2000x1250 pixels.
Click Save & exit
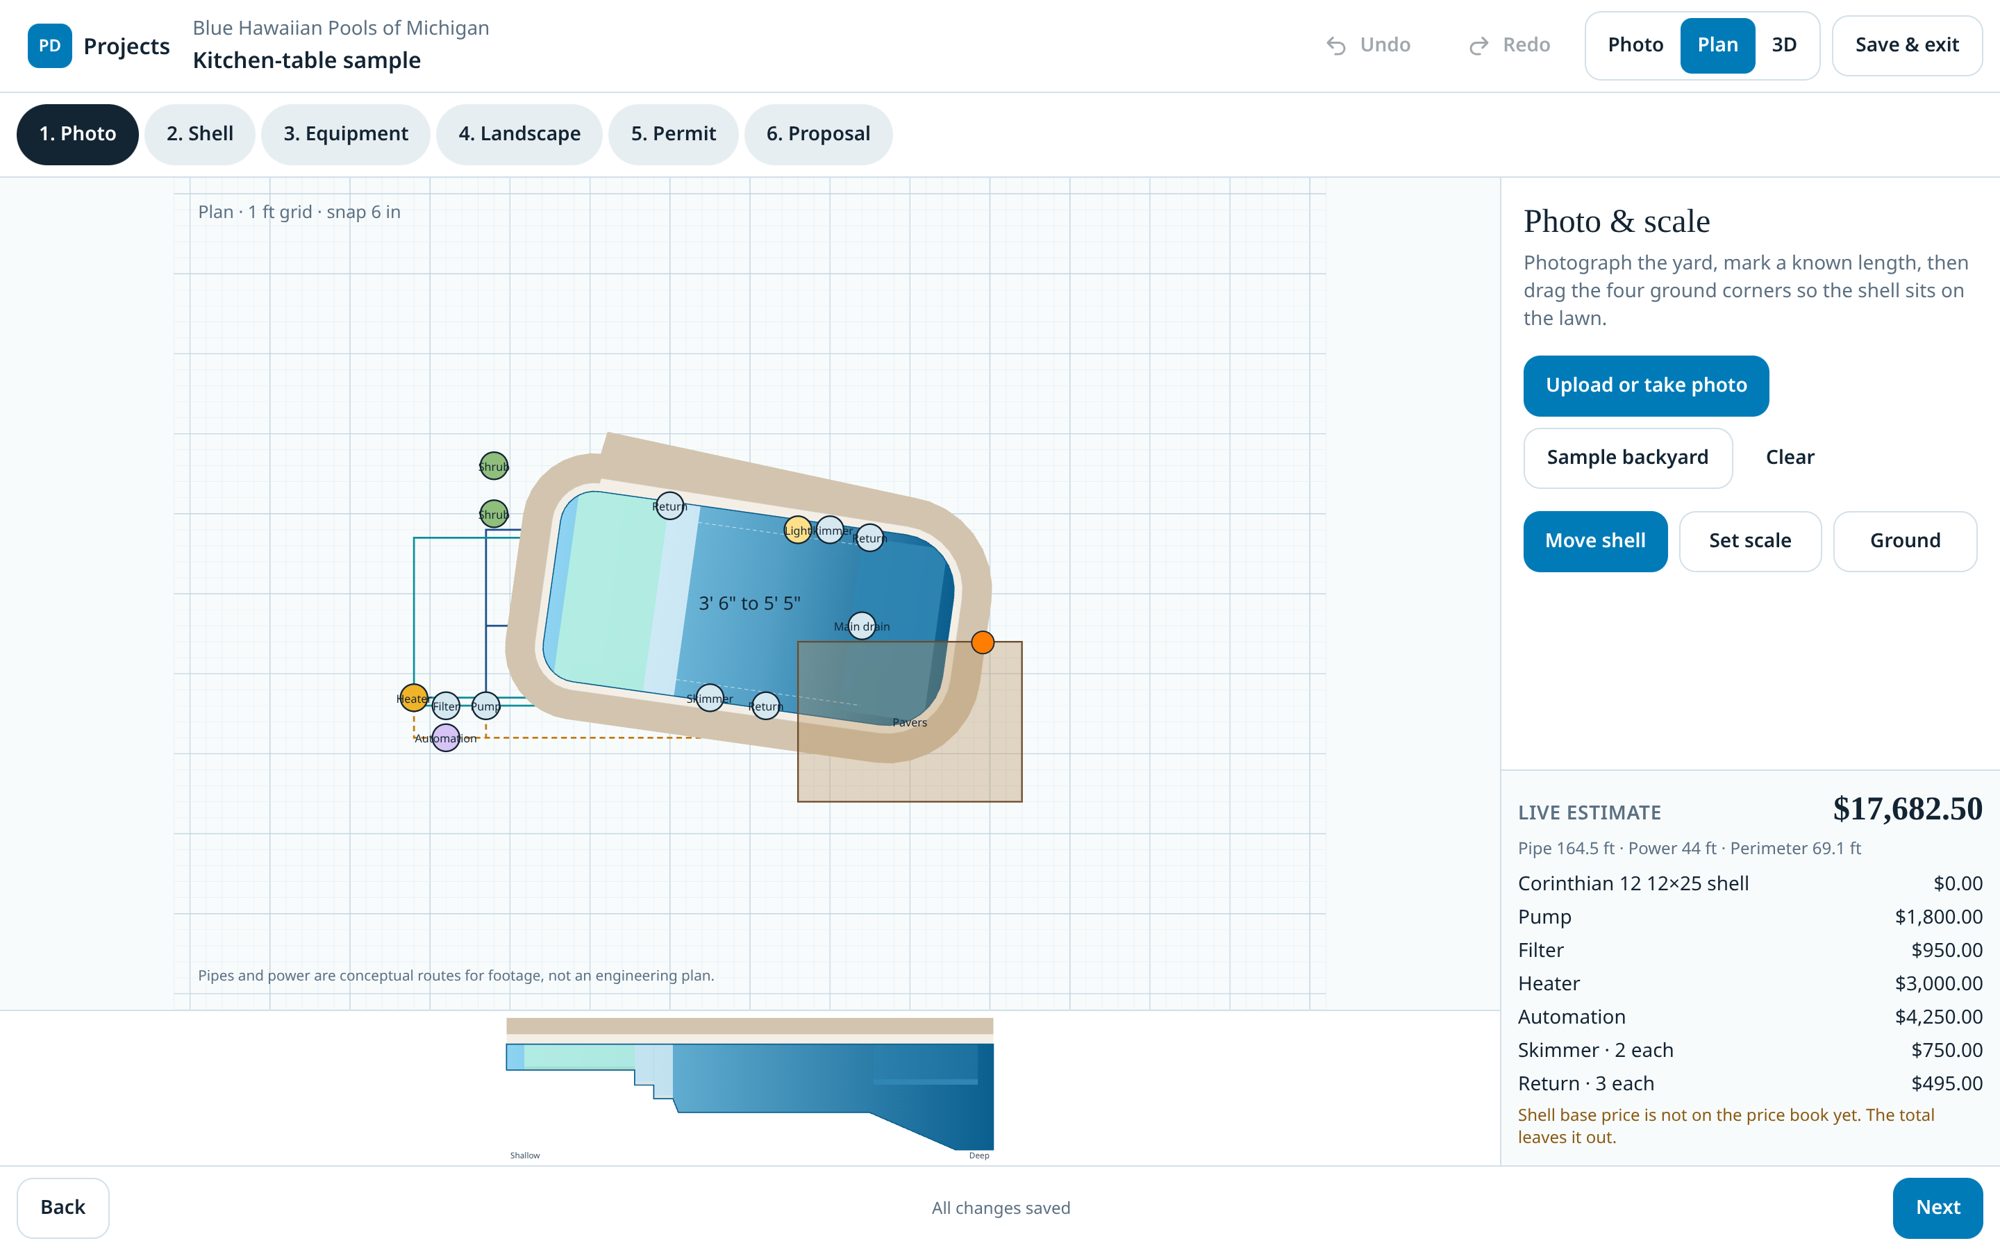(x=1906, y=45)
